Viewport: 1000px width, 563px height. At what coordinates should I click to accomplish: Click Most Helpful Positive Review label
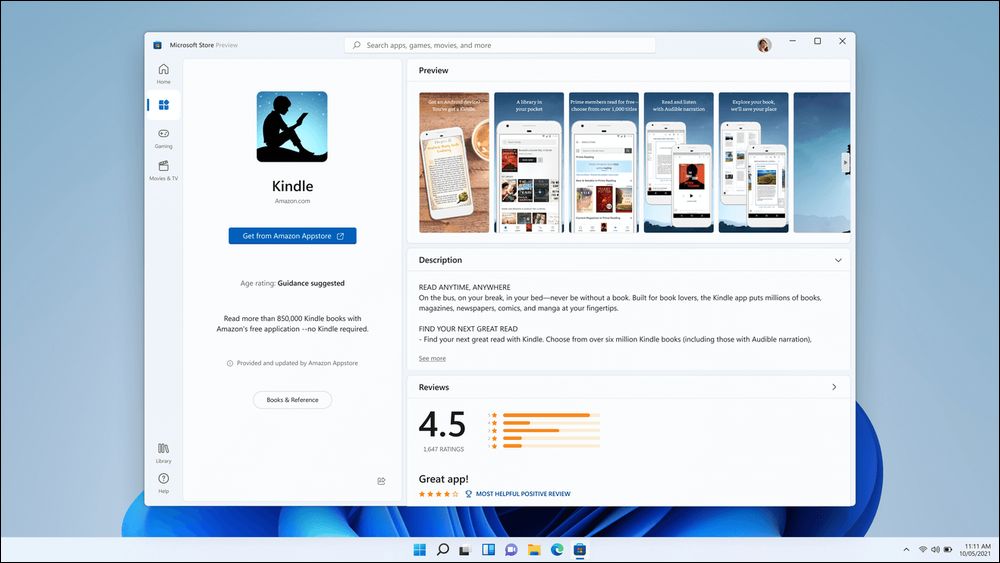click(523, 494)
